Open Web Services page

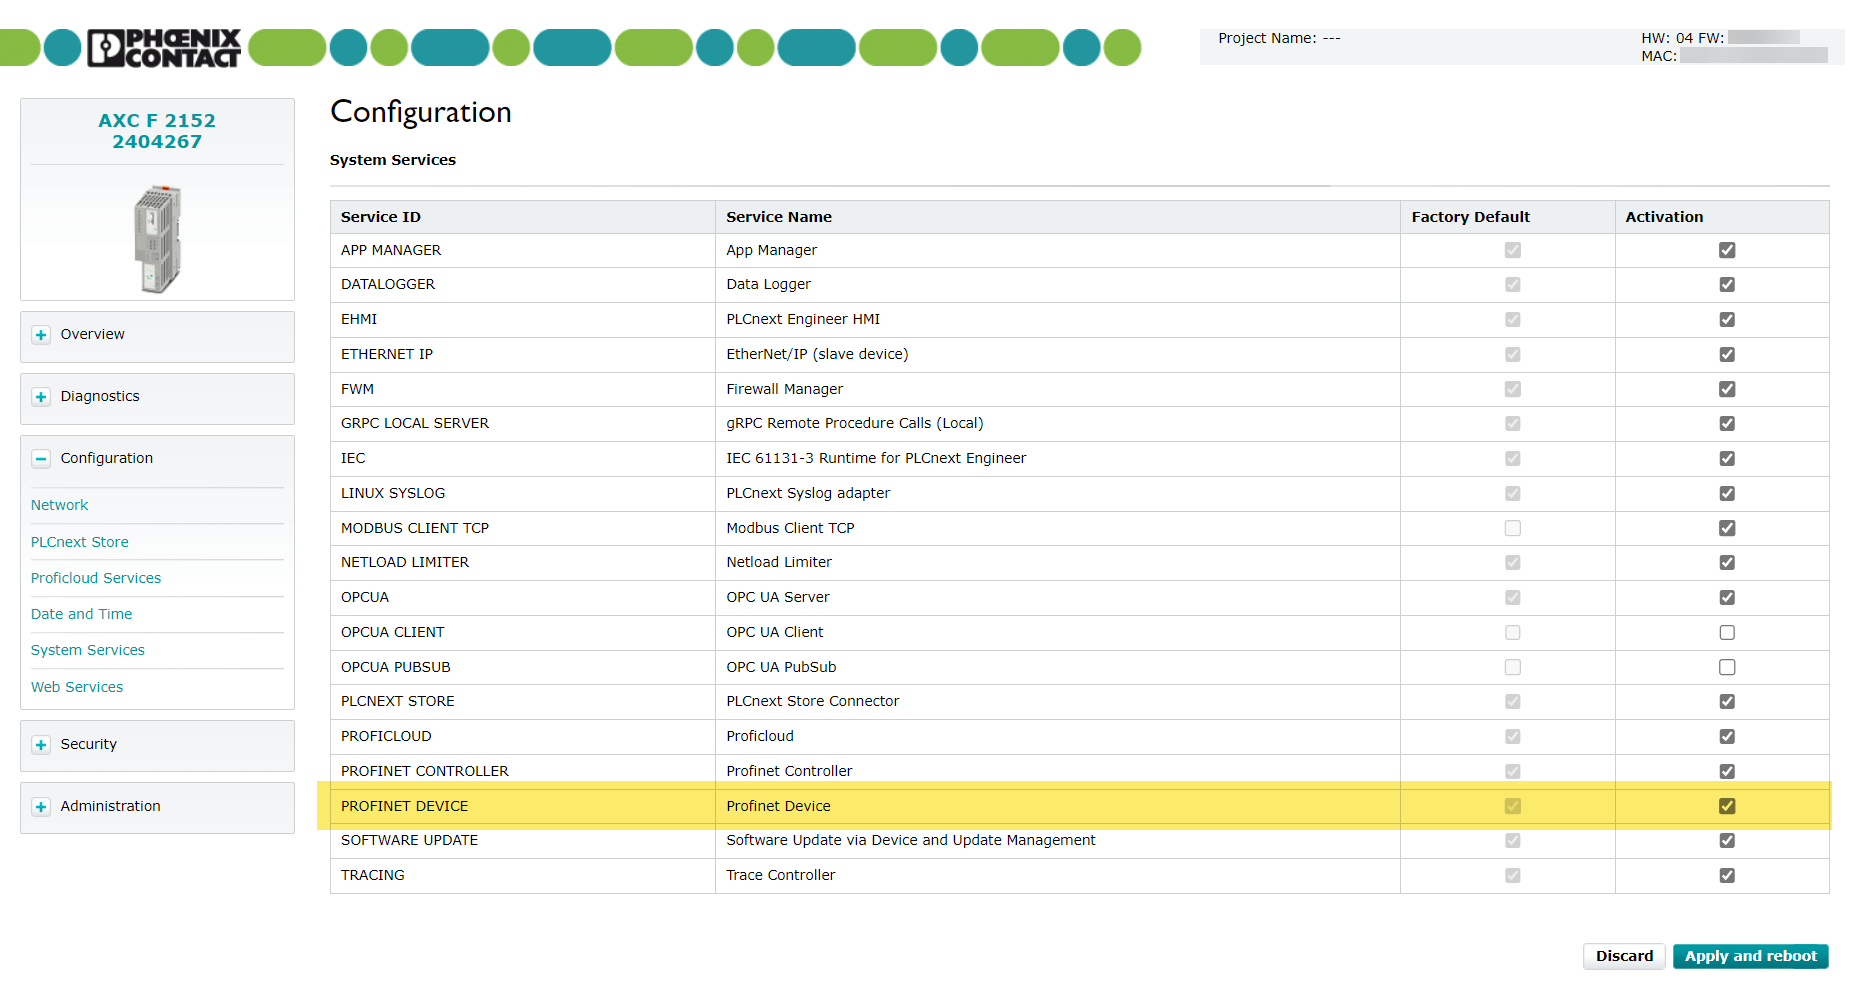(77, 687)
